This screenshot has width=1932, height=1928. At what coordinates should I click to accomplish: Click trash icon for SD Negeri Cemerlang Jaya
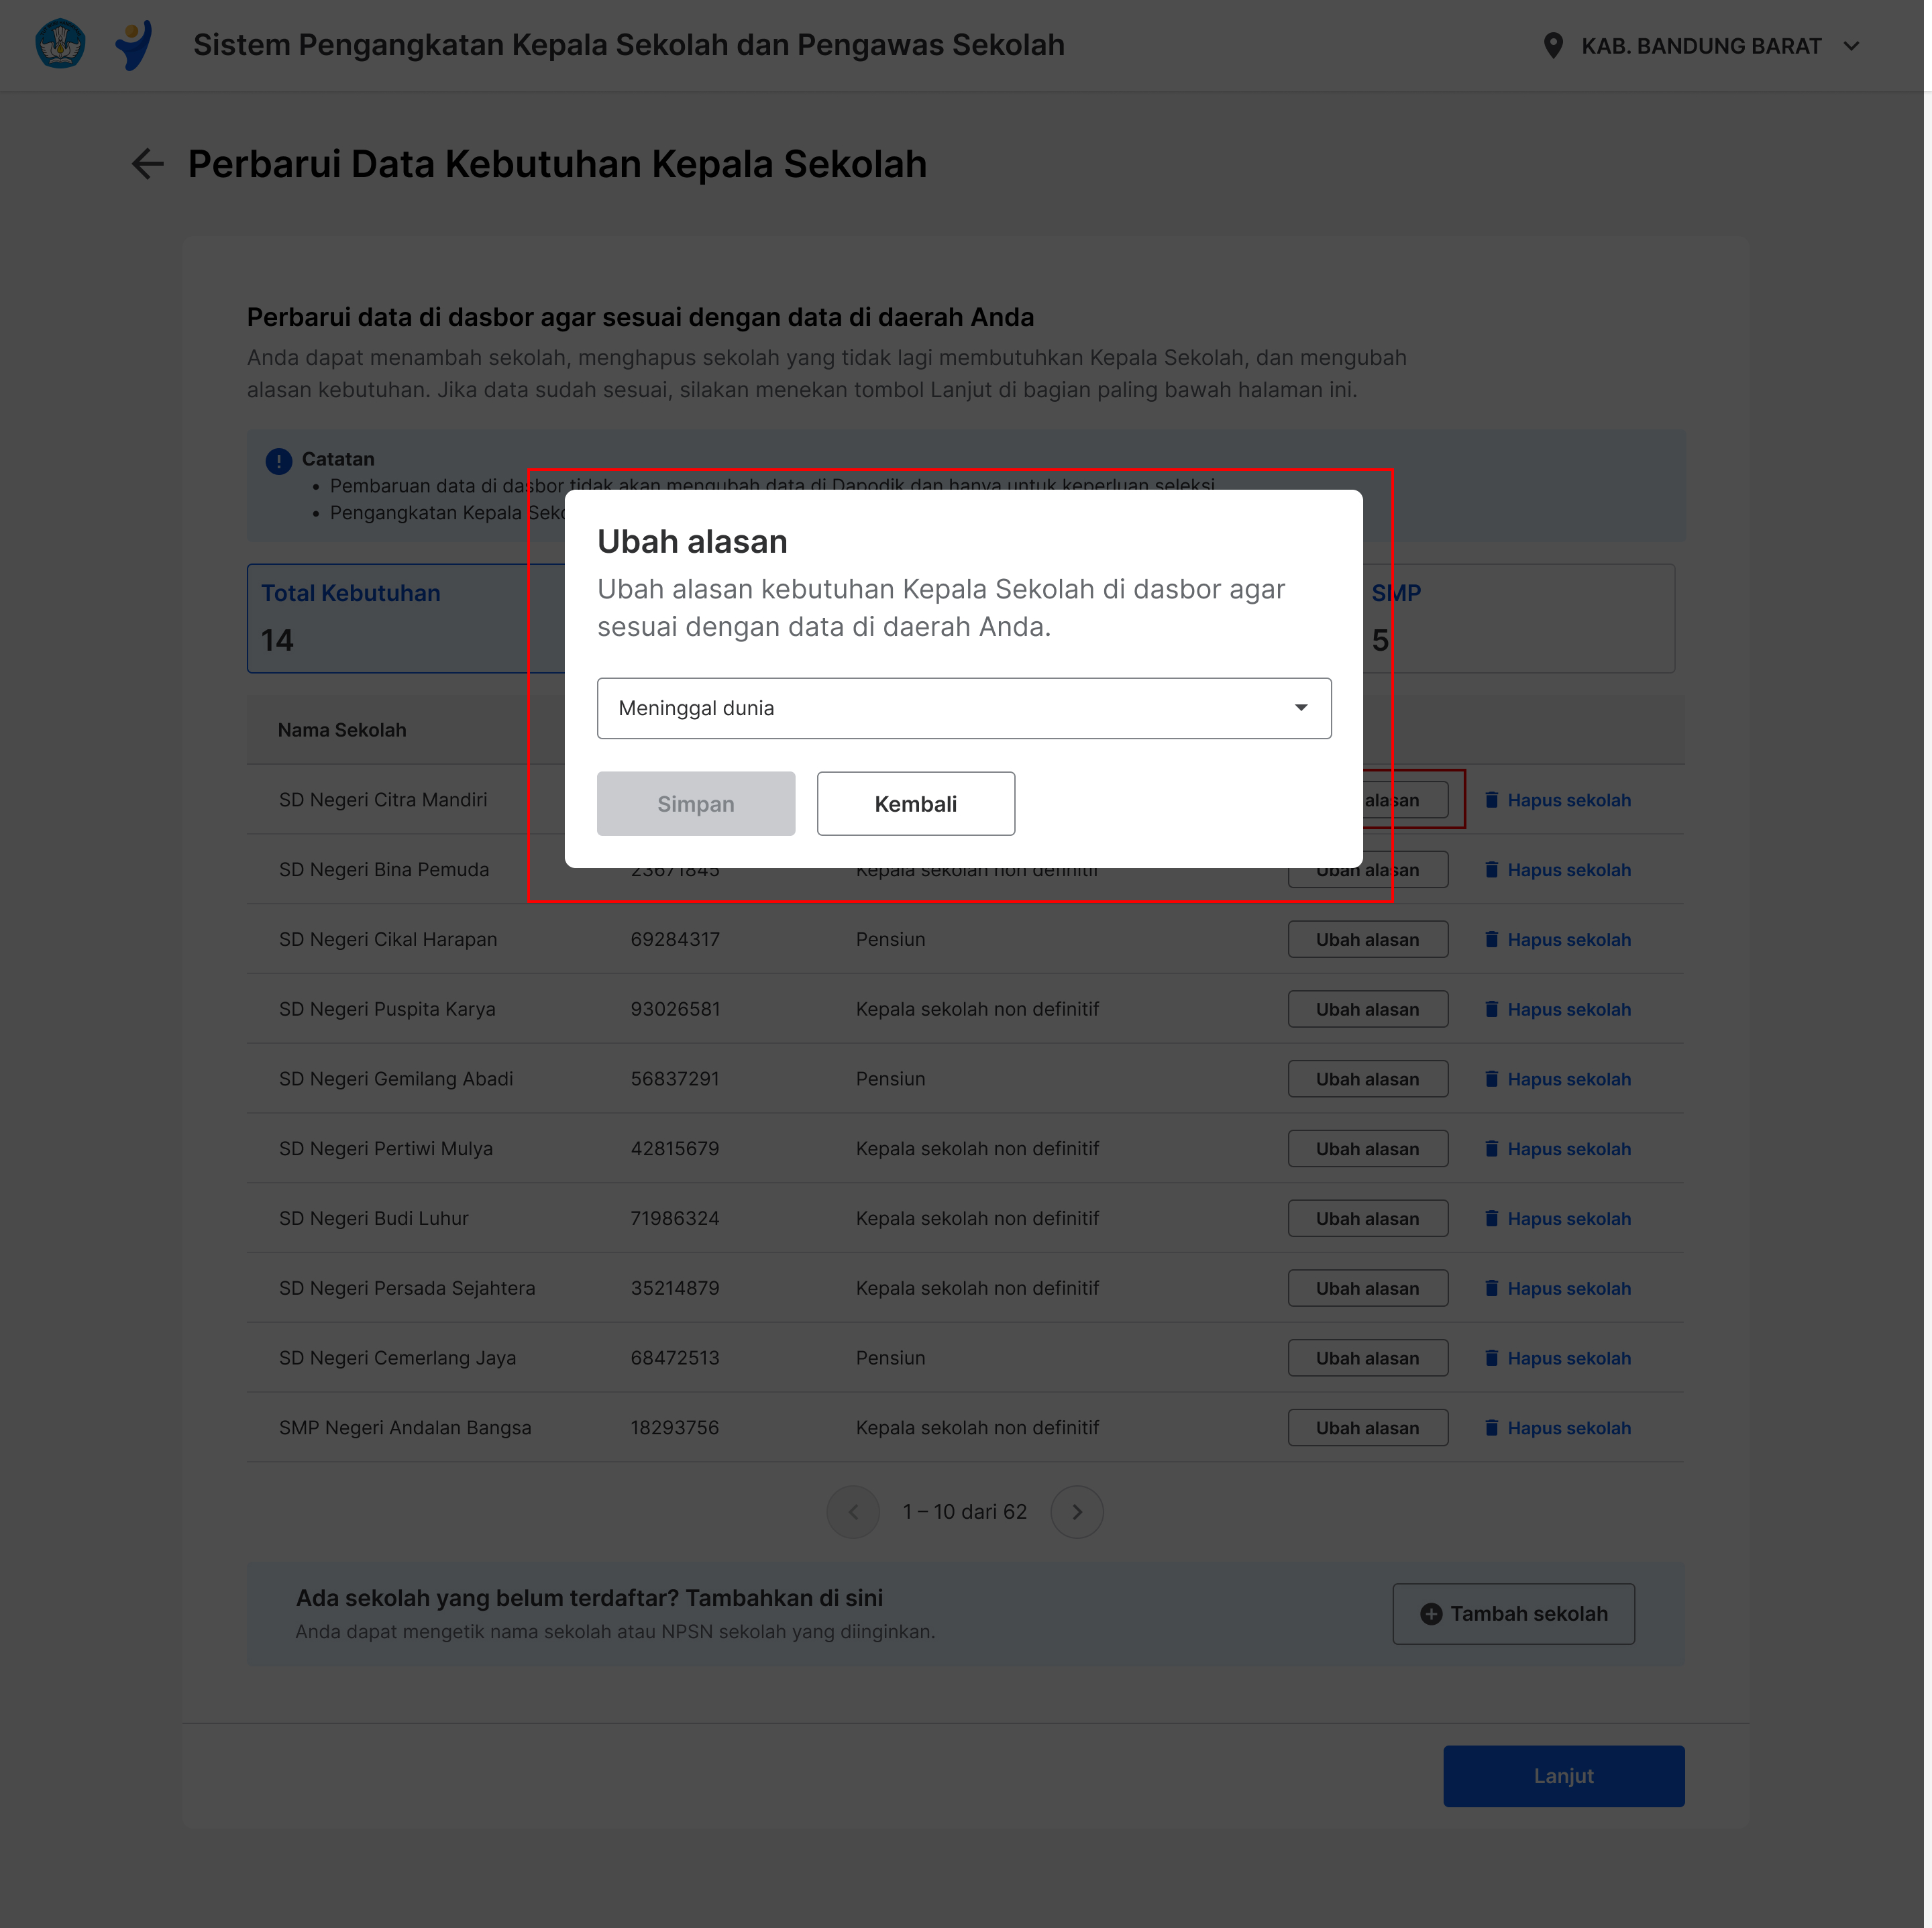point(1491,1358)
